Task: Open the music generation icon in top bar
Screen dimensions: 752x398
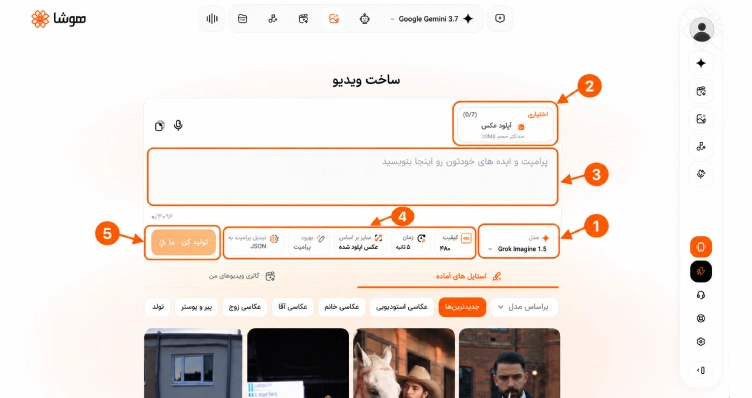Action: coord(273,19)
